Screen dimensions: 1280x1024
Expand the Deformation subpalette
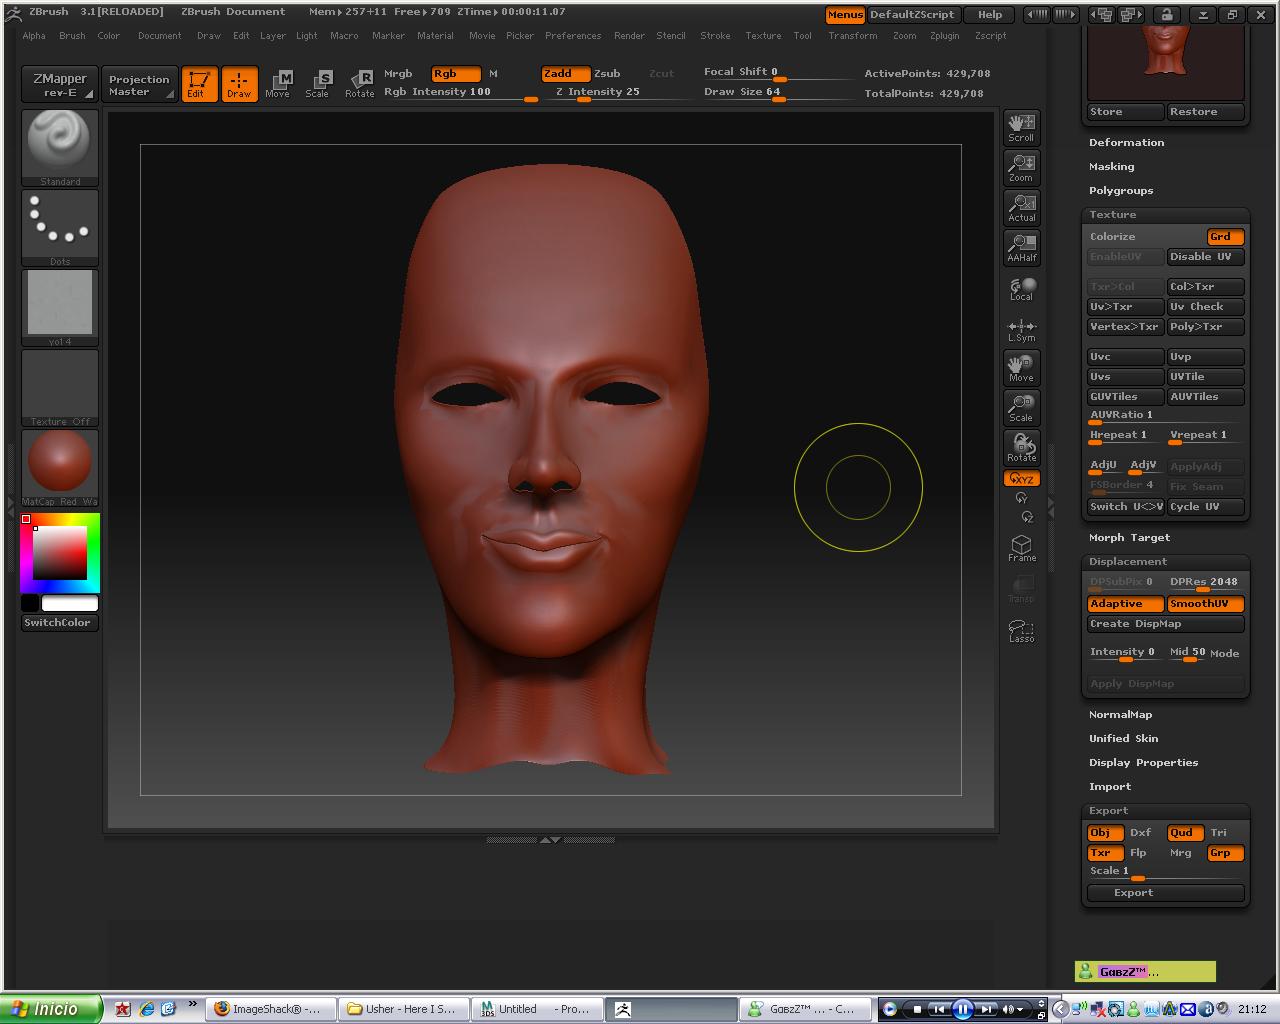[x=1126, y=143]
